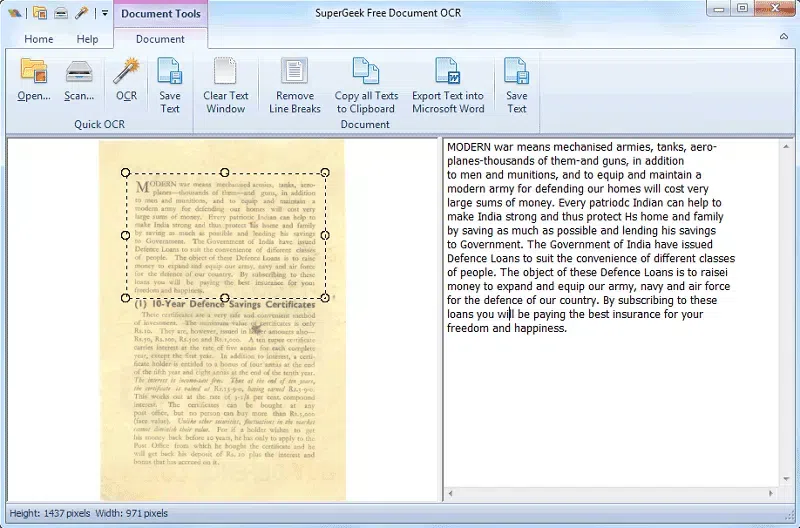Switch to the Home tab
This screenshot has height=528, width=800.
(x=39, y=39)
